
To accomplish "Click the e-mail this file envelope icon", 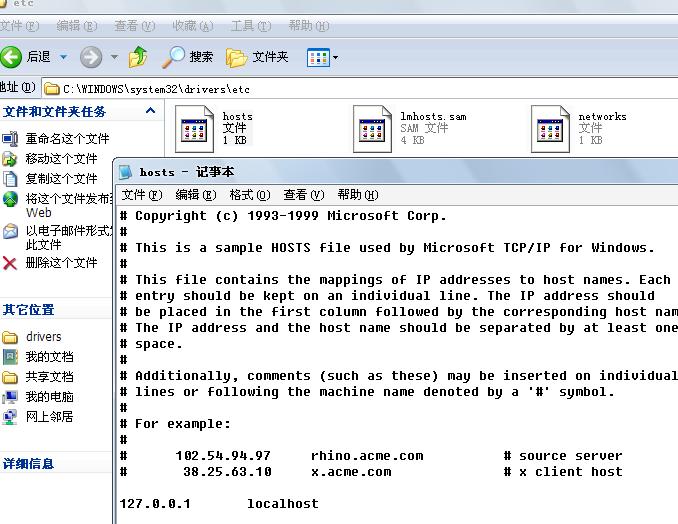I will click(10, 231).
